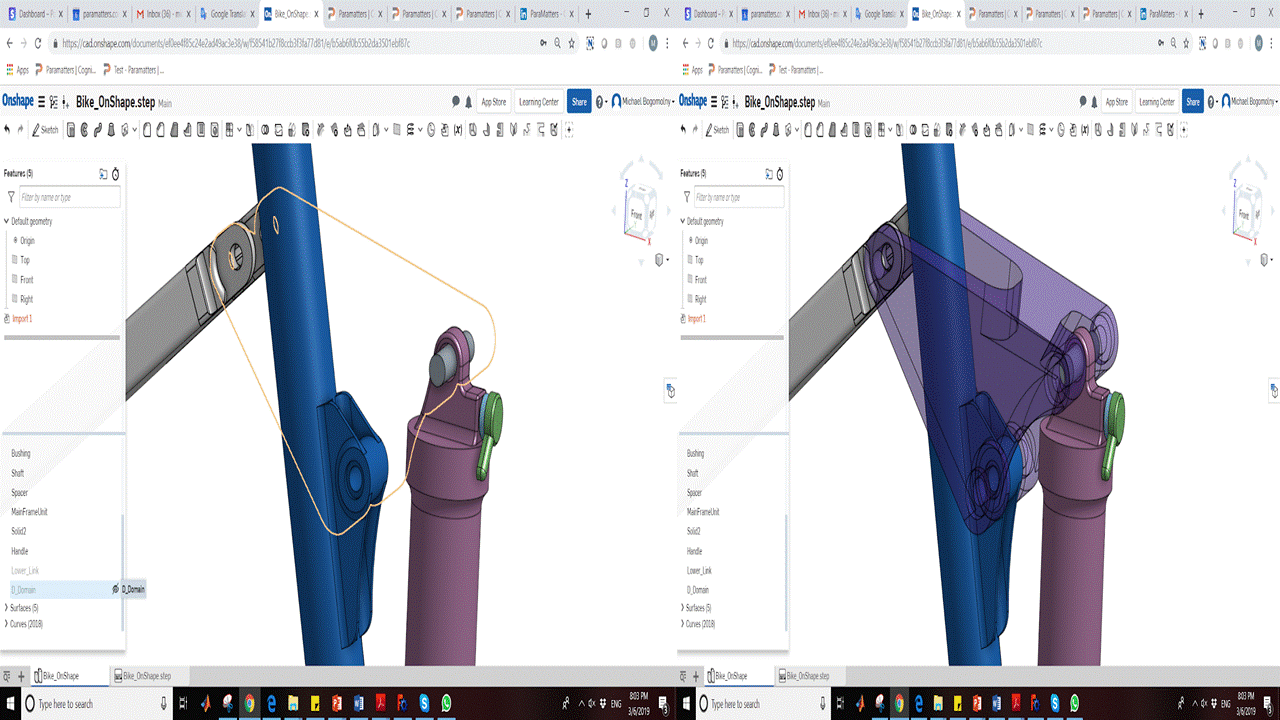This screenshot has height=720, width=1280.
Task: Select the Extrude tool in left window
Action: point(70,129)
